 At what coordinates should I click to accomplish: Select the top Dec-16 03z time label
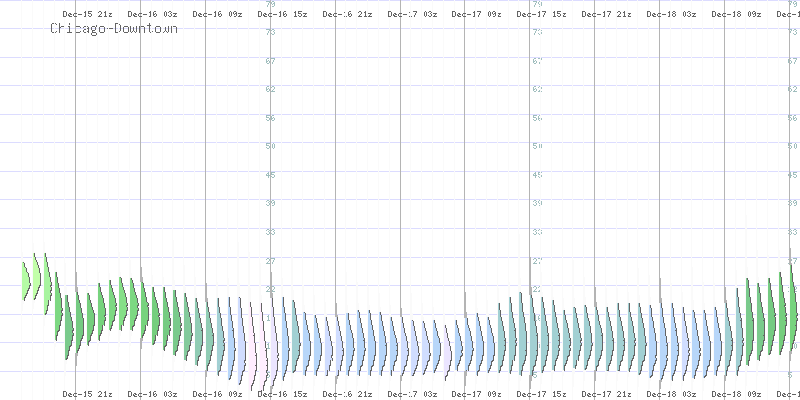152,15
